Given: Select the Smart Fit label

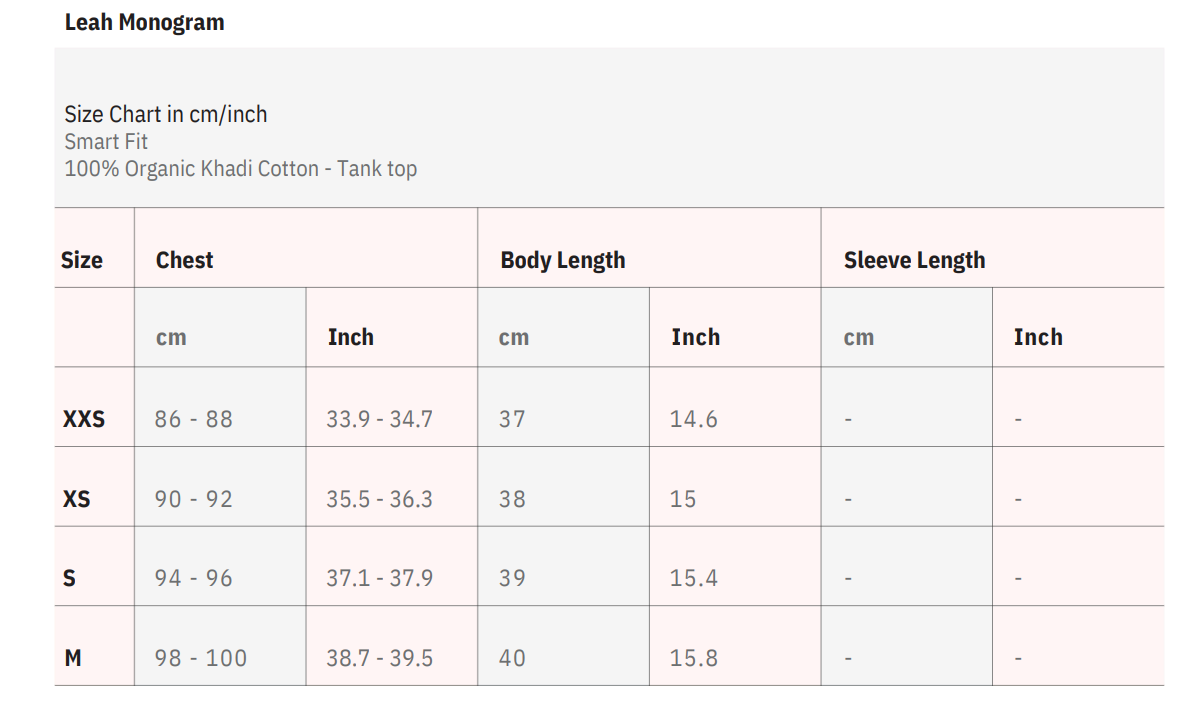Looking at the screenshot, I should pyautogui.click(x=106, y=141).
